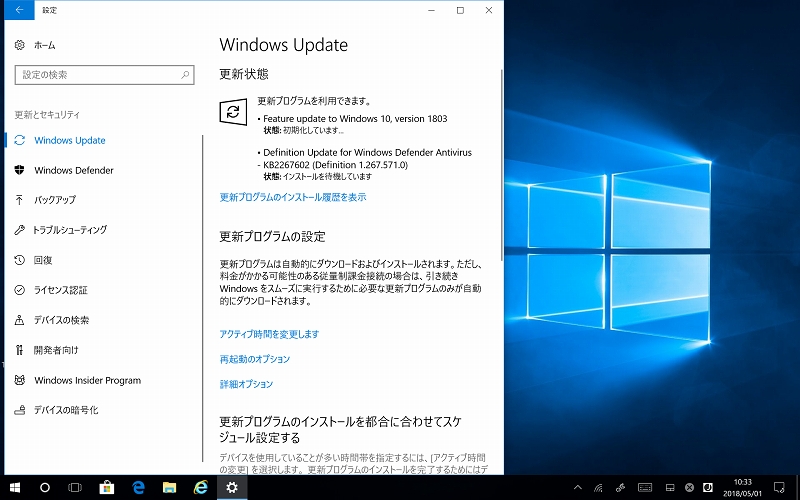This screenshot has height=500, width=800.
Task: Open Windows Defender settings page
Action: (x=74, y=170)
